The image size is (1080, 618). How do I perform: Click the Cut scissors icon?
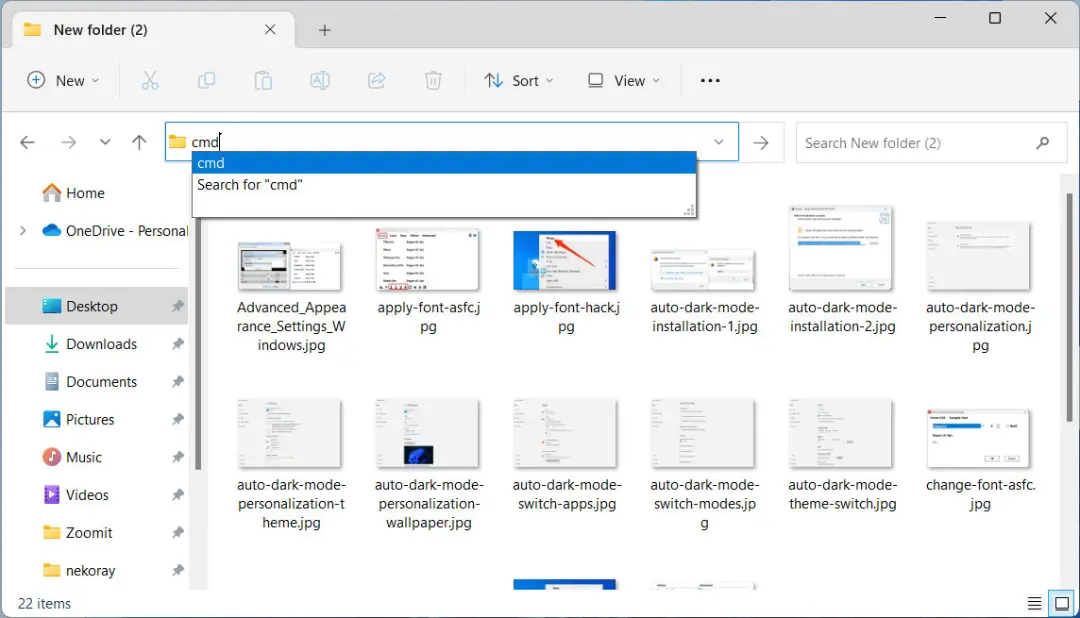[x=149, y=81]
